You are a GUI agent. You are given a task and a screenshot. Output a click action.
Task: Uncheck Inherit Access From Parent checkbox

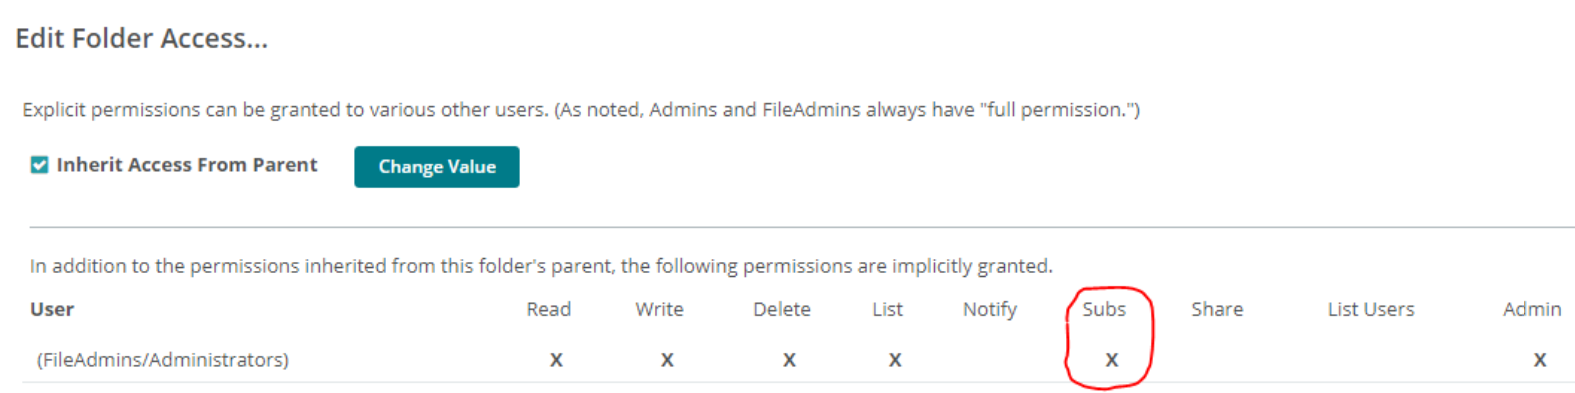coord(39,165)
